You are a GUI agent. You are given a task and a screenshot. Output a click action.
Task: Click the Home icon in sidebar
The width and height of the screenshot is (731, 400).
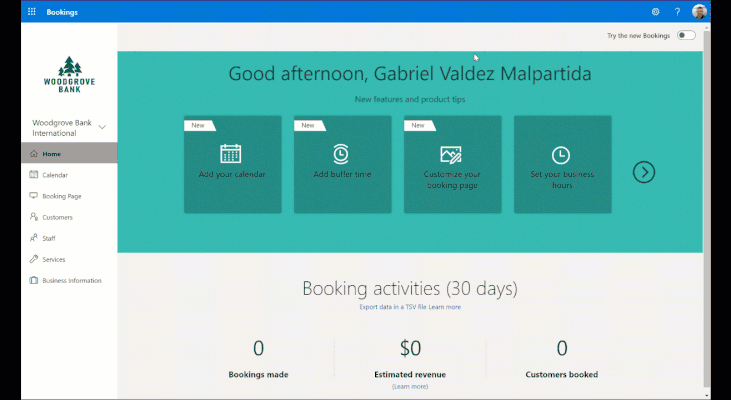tap(34, 153)
